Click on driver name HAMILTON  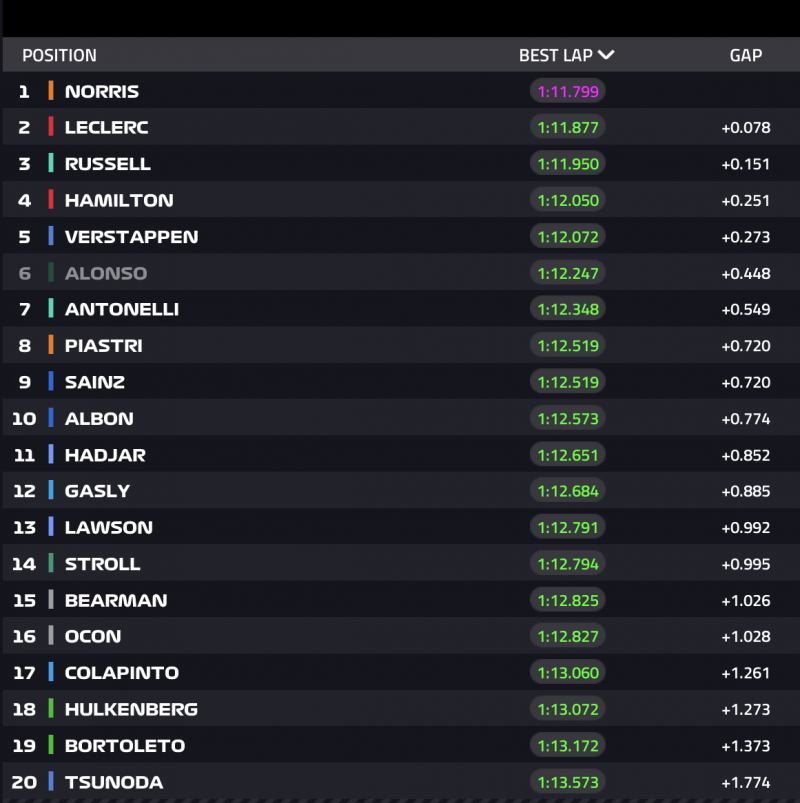coord(119,200)
